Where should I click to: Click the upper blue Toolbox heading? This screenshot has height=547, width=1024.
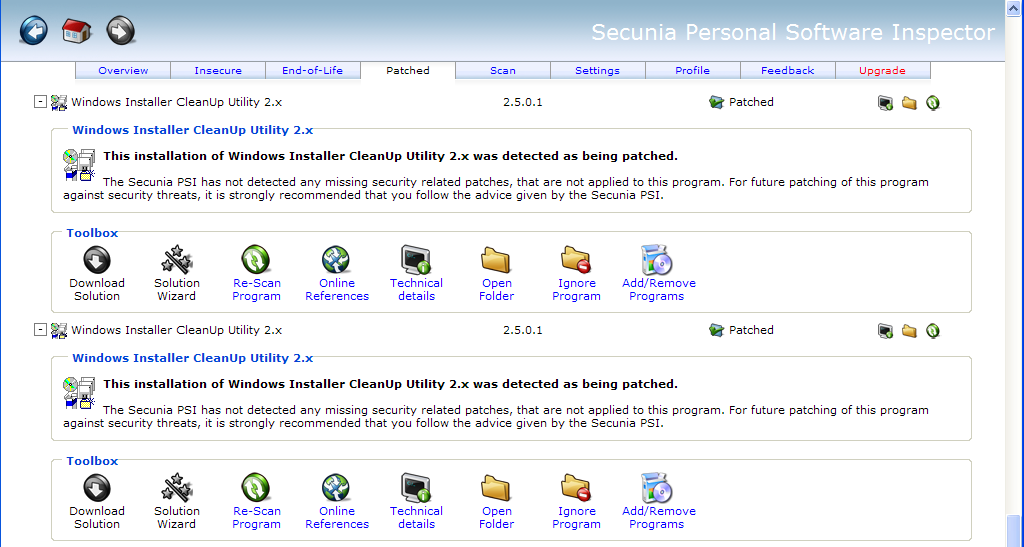pos(92,233)
